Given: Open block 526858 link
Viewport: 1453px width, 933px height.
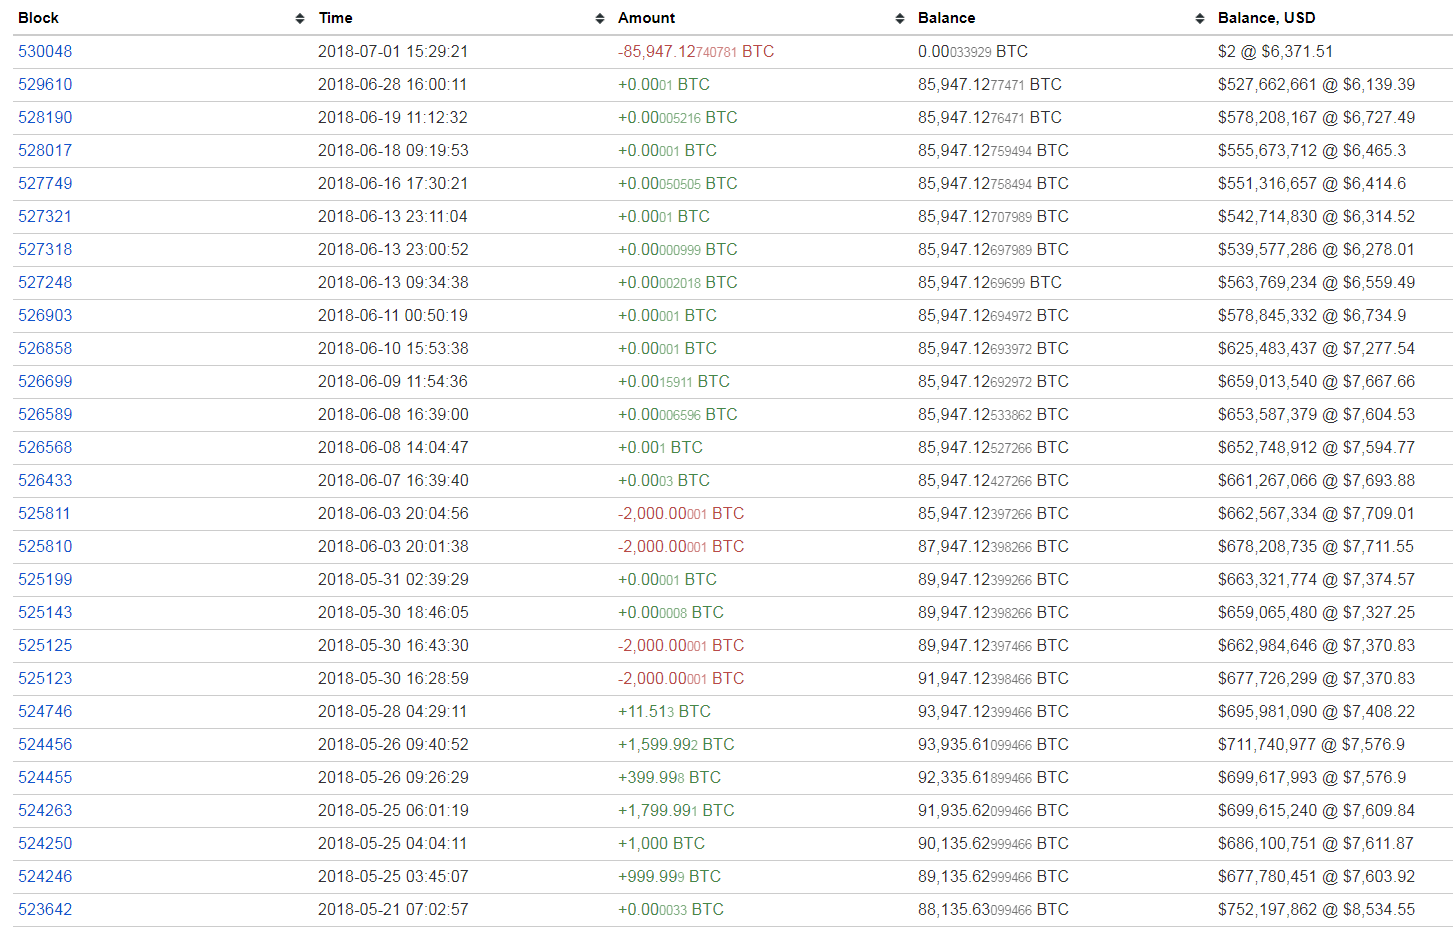Looking at the screenshot, I should (x=45, y=349).
